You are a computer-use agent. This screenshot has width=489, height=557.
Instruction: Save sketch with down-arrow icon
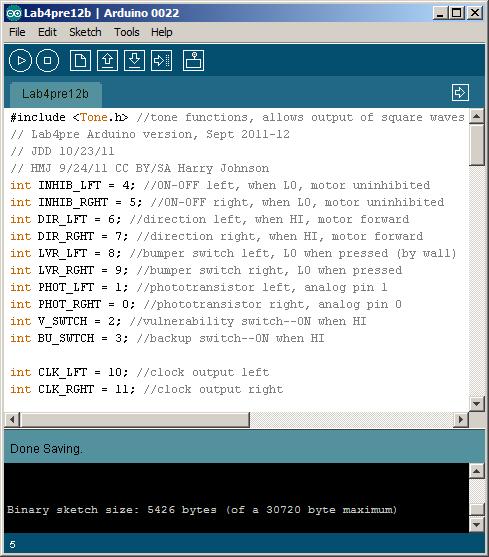click(x=134, y=60)
